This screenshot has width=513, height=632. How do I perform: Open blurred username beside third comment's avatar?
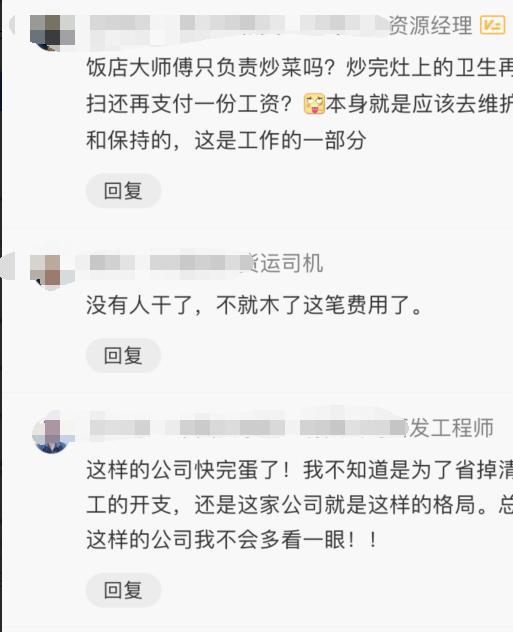coord(247,427)
